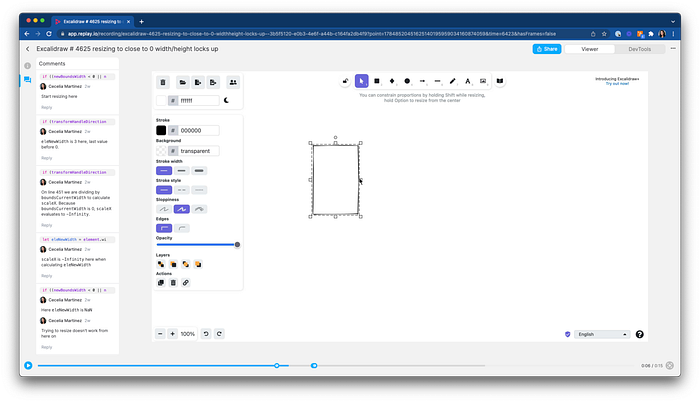Click the let eleNewWidth code snippet
Screen dimensions: 700x402
(x=78, y=239)
